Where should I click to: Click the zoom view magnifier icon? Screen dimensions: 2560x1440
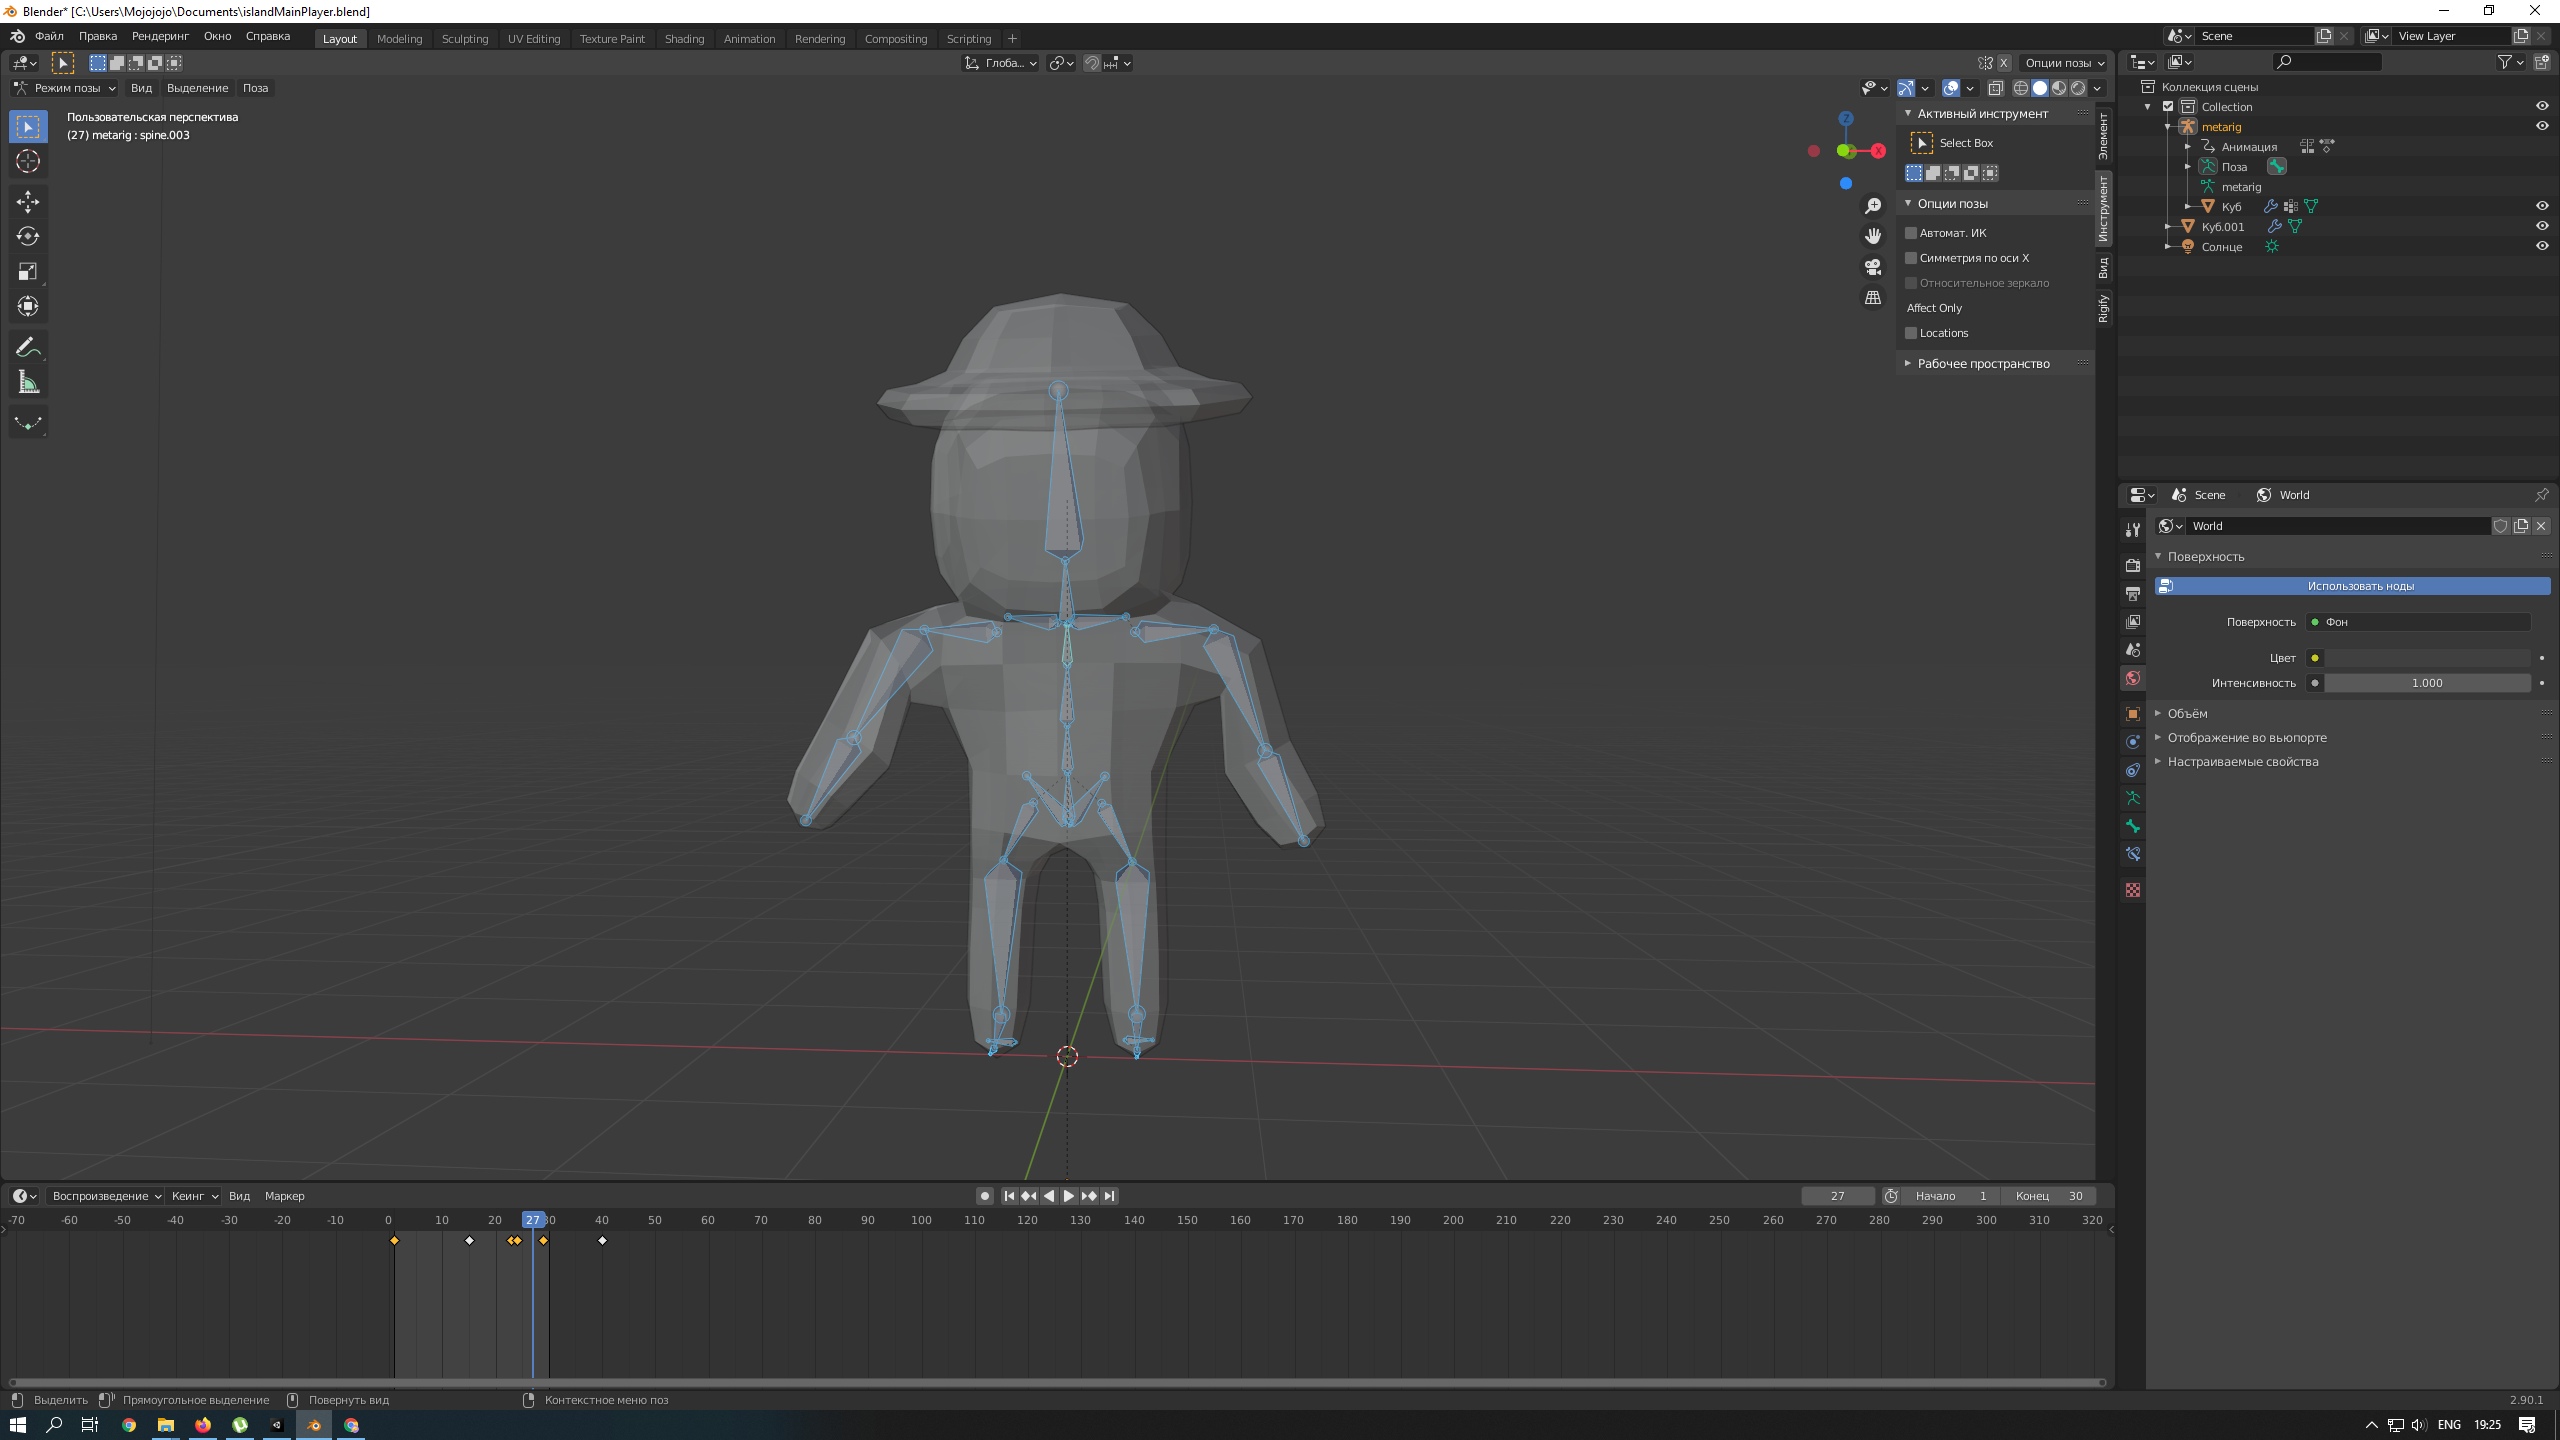point(1873,206)
